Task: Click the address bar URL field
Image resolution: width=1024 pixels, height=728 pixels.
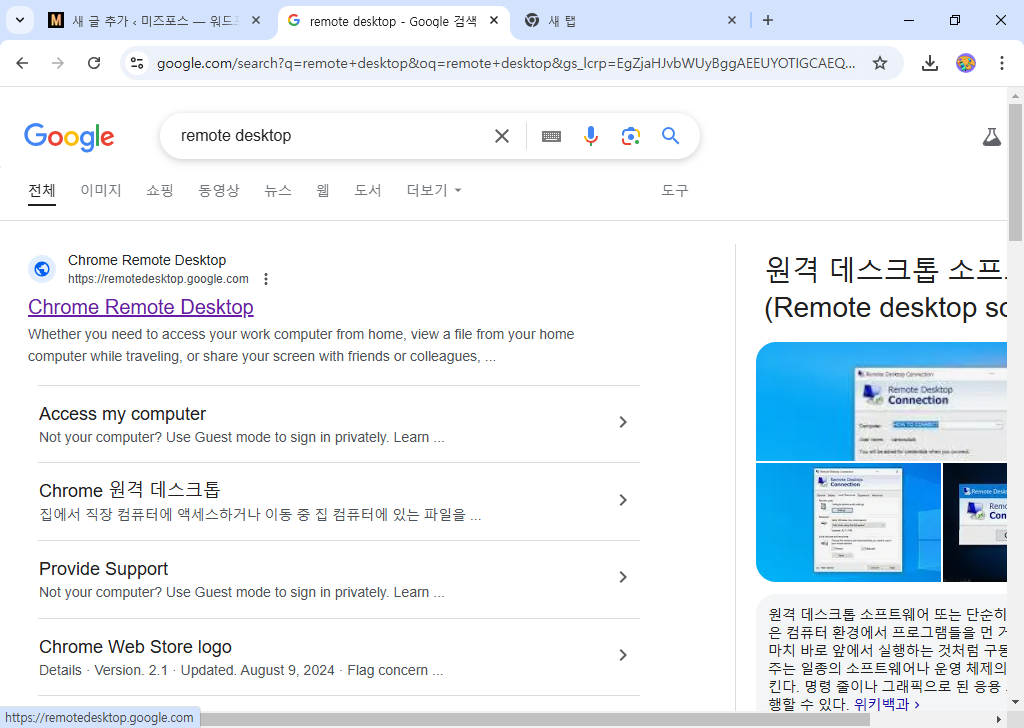Action: (x=506, y=63)
